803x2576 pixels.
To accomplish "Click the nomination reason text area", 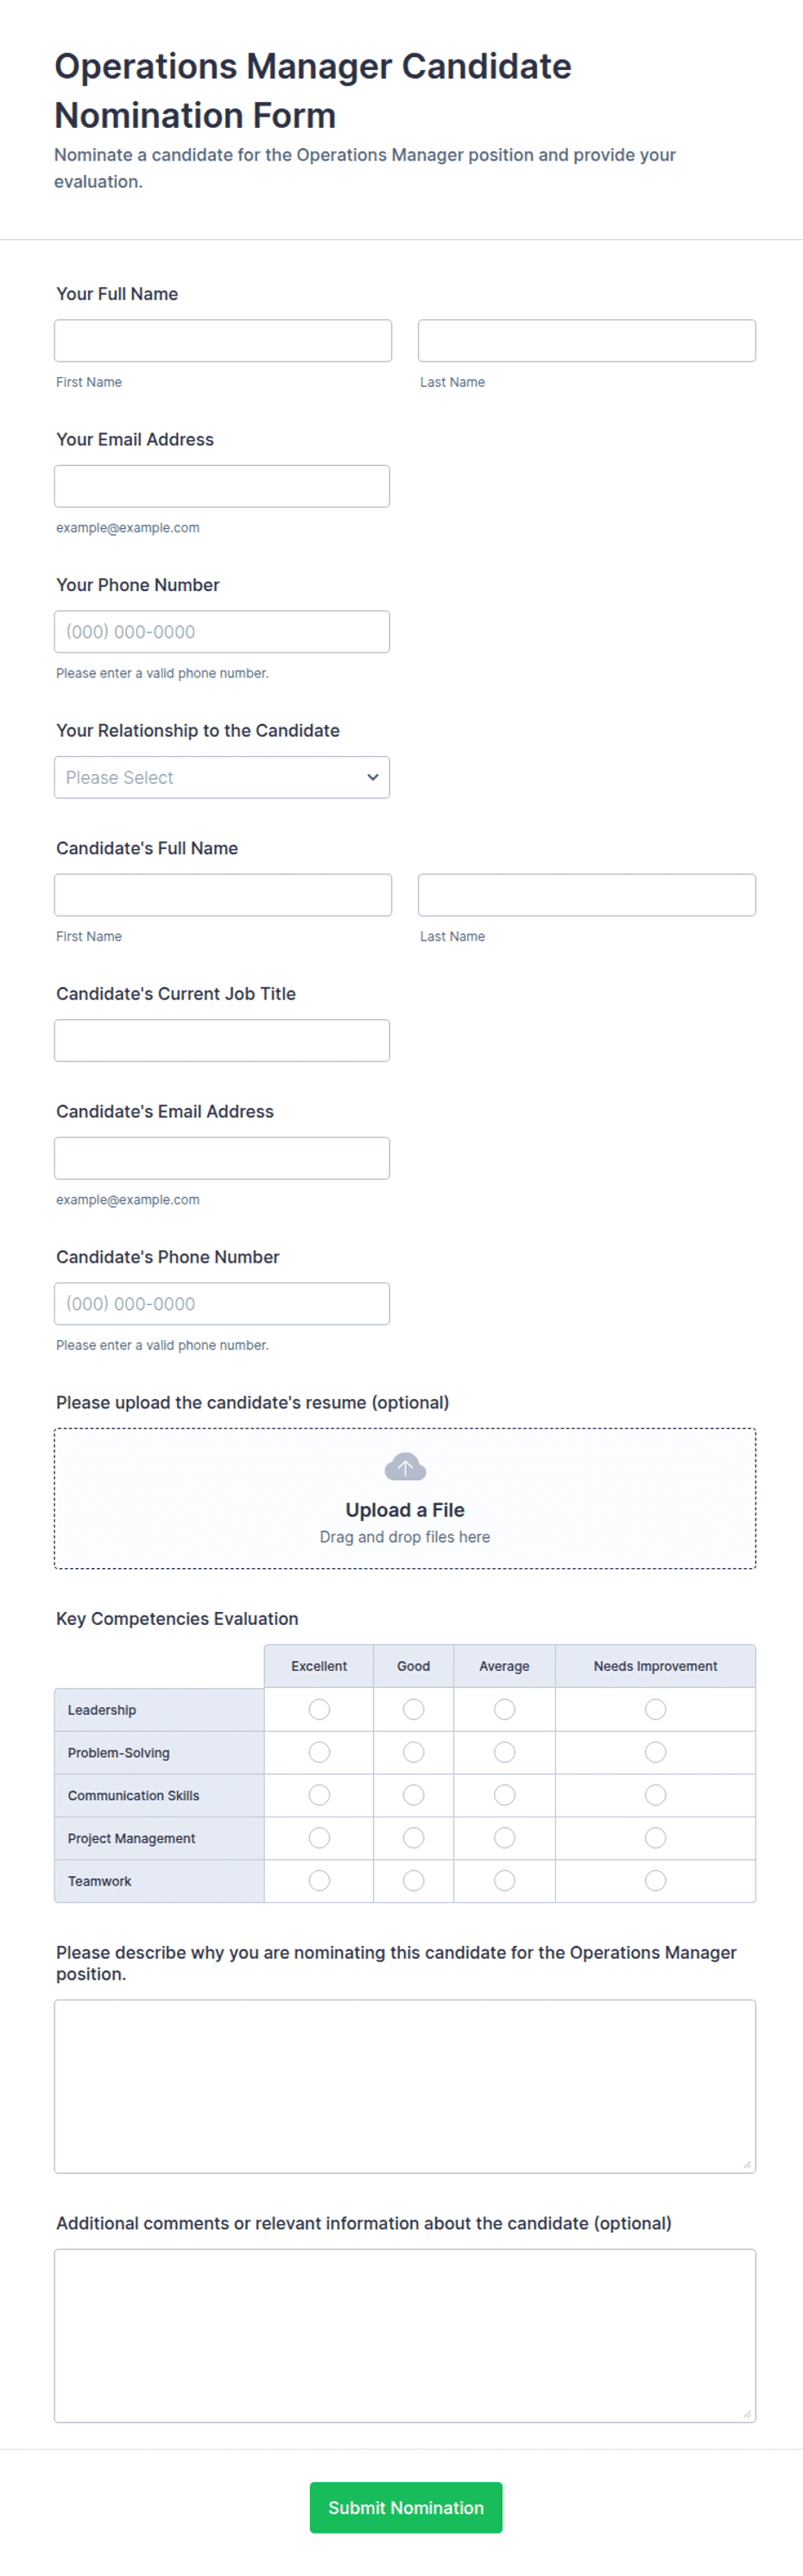I will (x=405, y=2086).
